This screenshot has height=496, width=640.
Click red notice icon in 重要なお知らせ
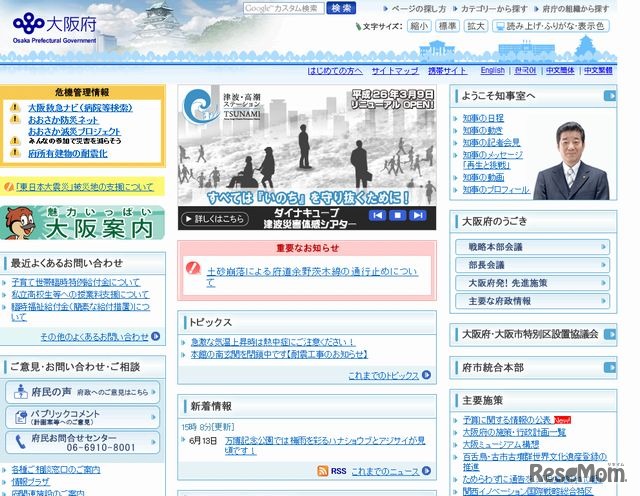(x=192, y=268)
